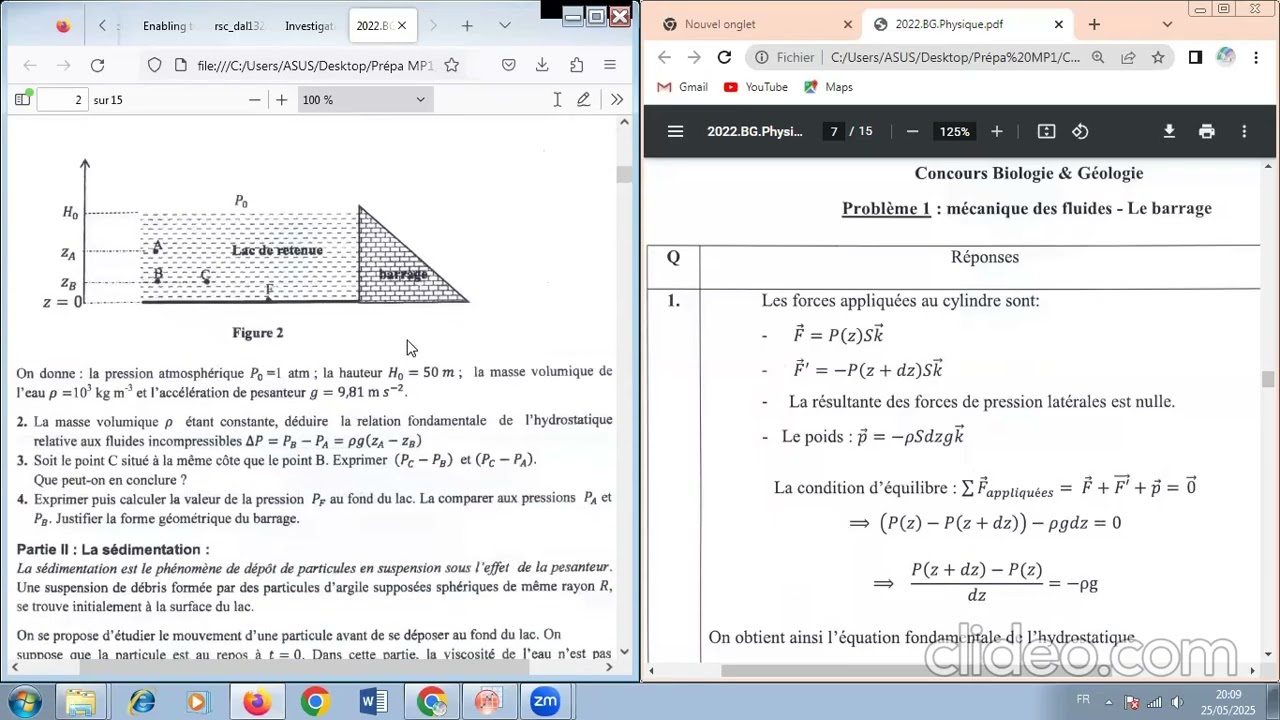Screen dimensions: 1280x720
Task: Open Pocket save icon in Firefox
Action: [509, 65]
